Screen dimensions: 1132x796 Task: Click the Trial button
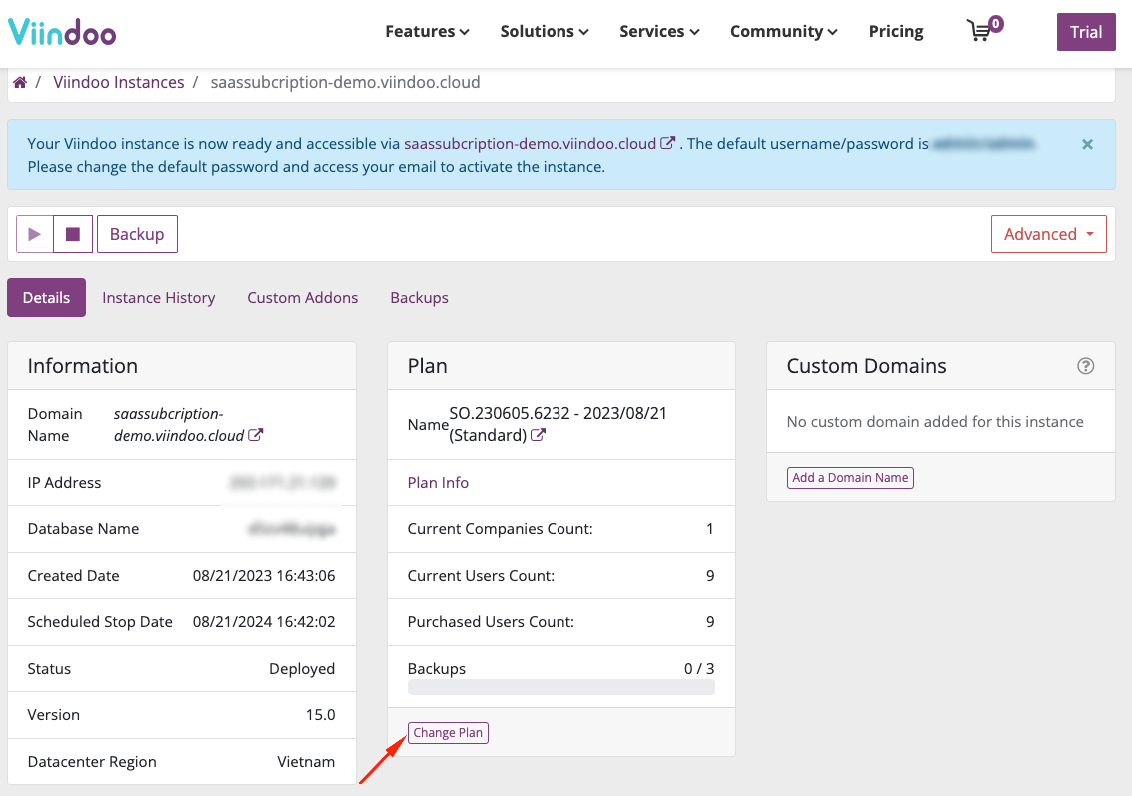1086,32
